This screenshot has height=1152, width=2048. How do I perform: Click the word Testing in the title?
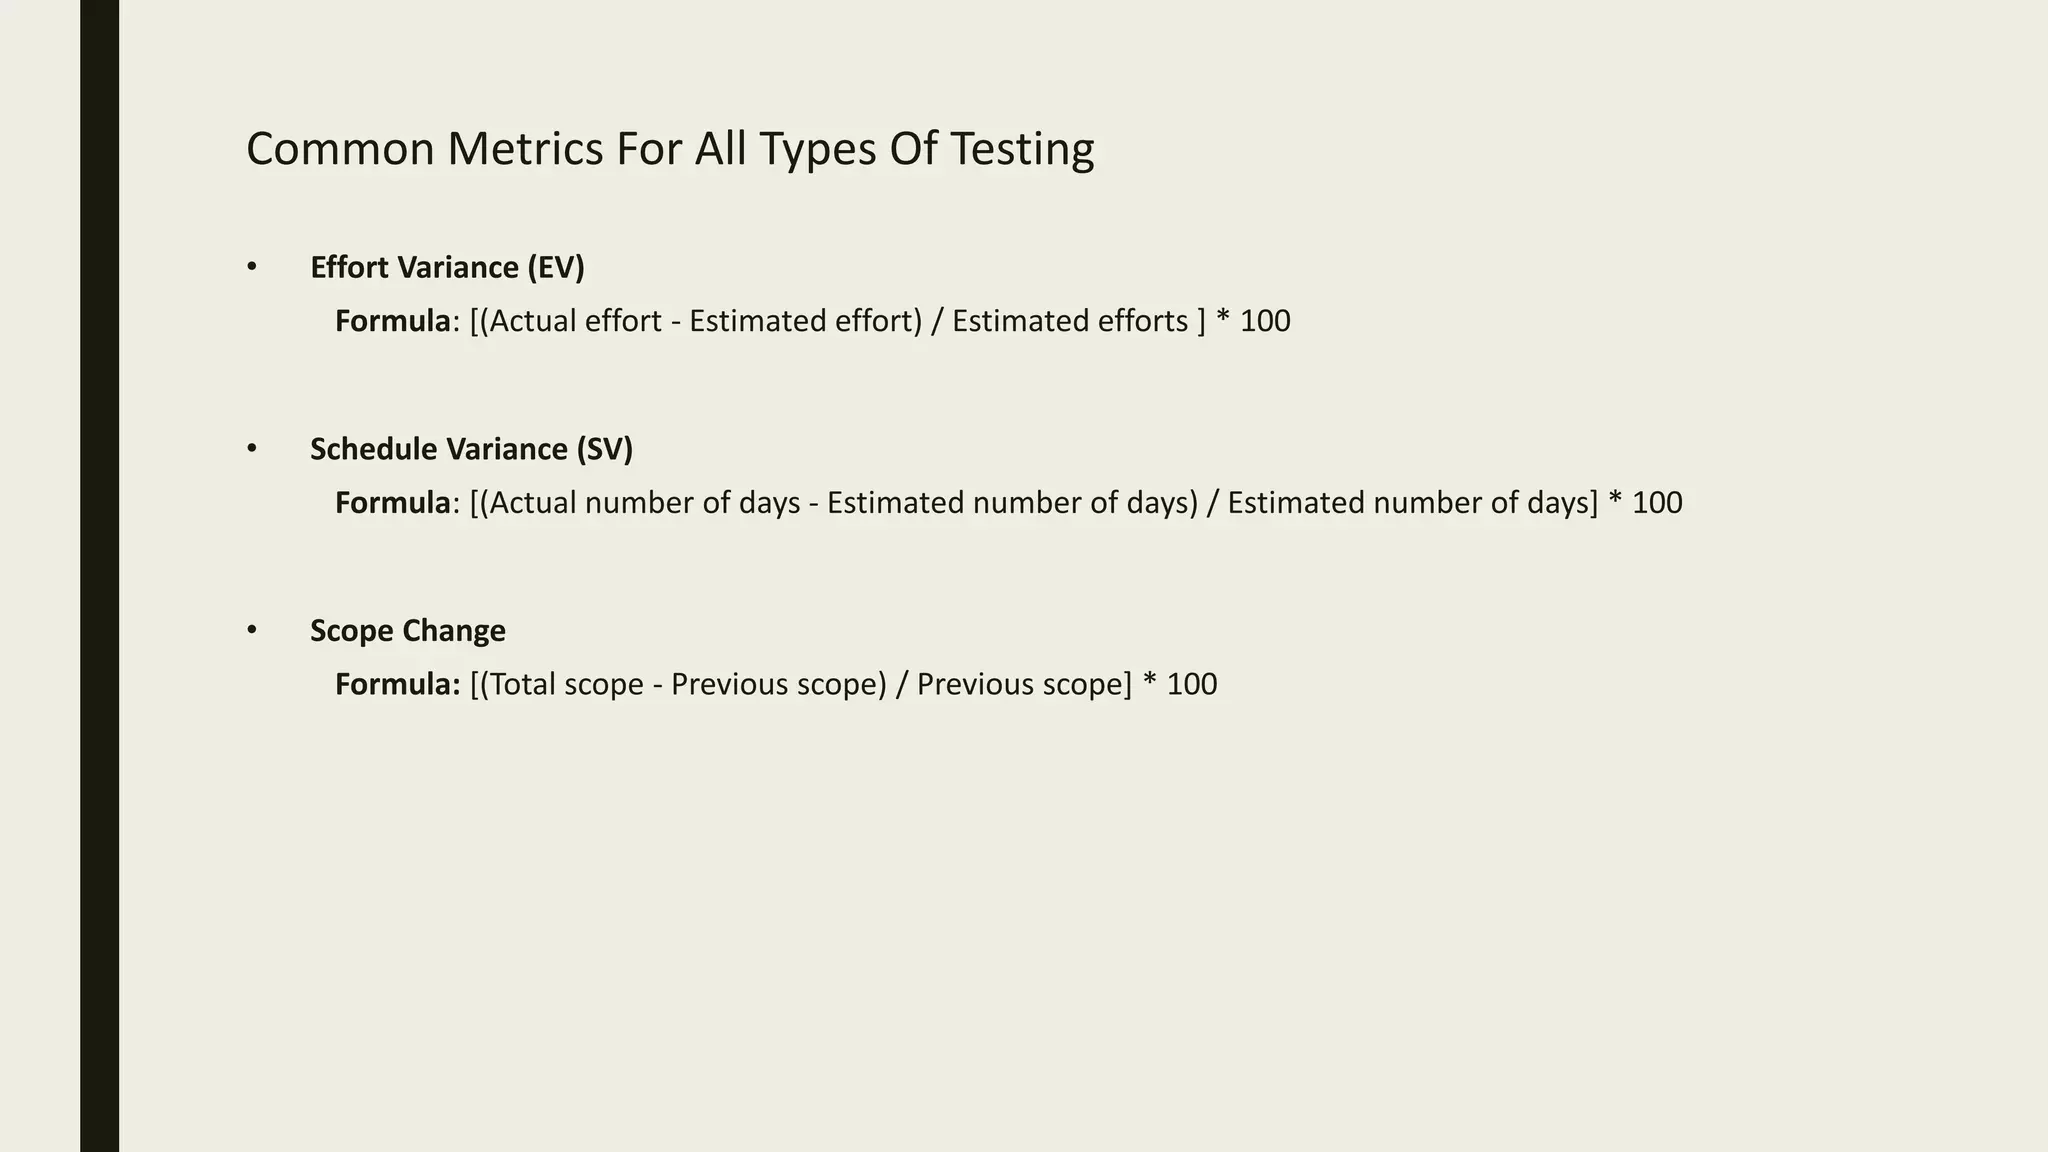coord(1021,149)
